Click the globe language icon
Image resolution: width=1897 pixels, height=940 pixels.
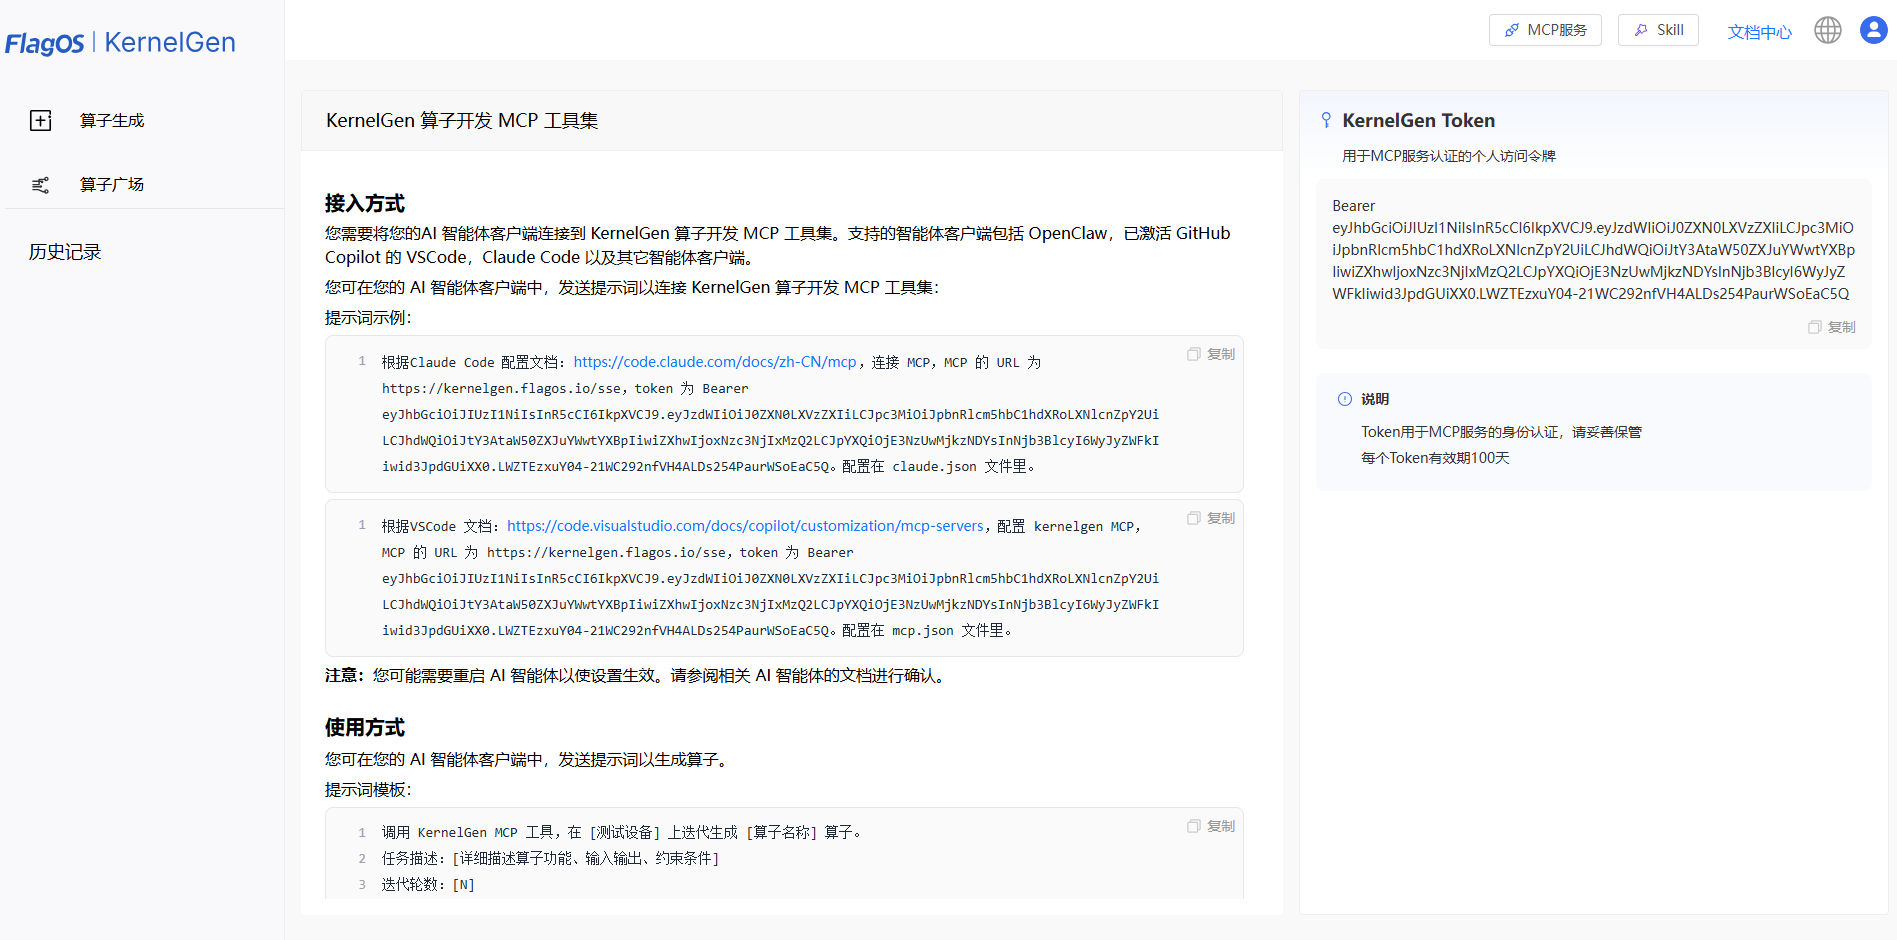click(x=1828, y=30)
